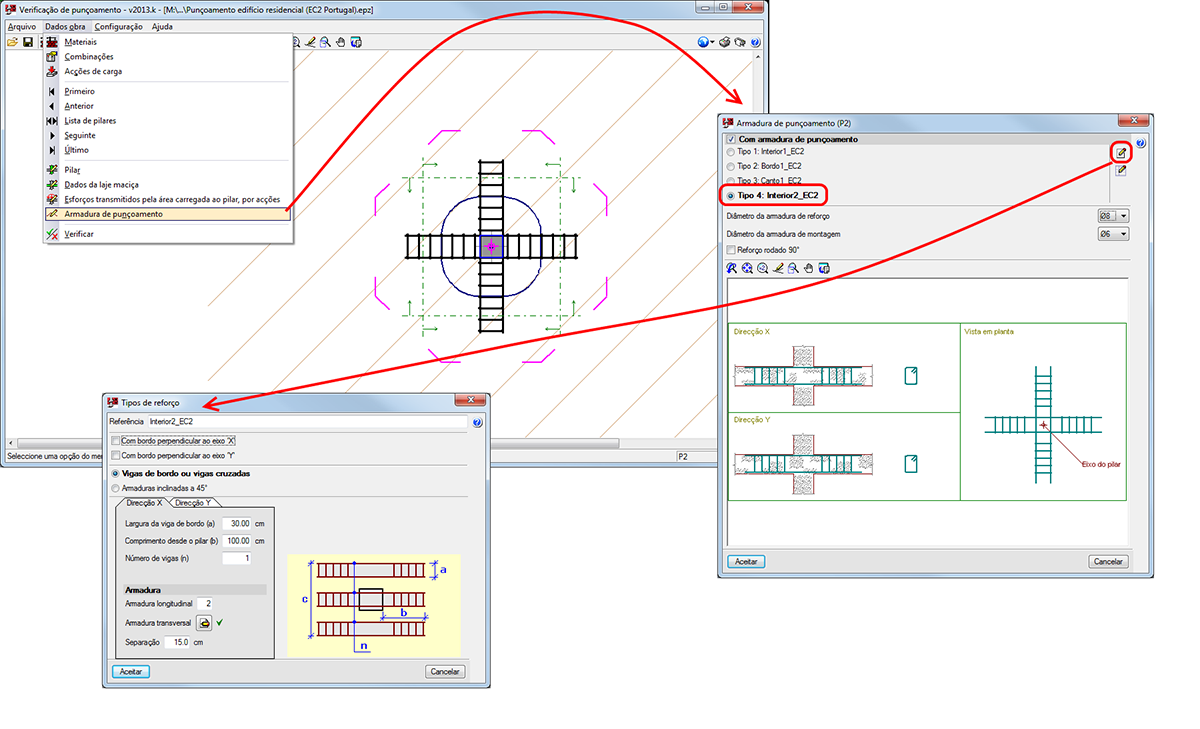
Task: Open help in Armadura de punçoamento dialog
Action: (x=1140, y=144)
